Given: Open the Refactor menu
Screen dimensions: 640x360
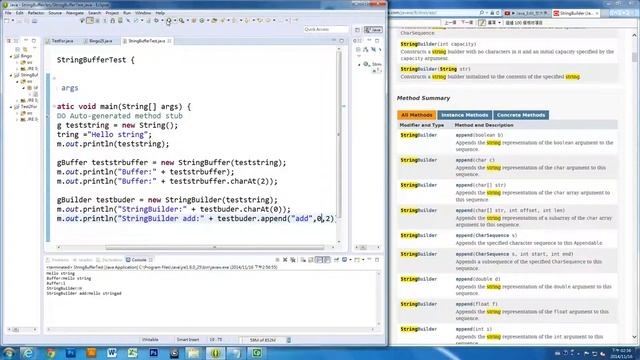Looking at the screenshot, I should click(x=36, y=13).
